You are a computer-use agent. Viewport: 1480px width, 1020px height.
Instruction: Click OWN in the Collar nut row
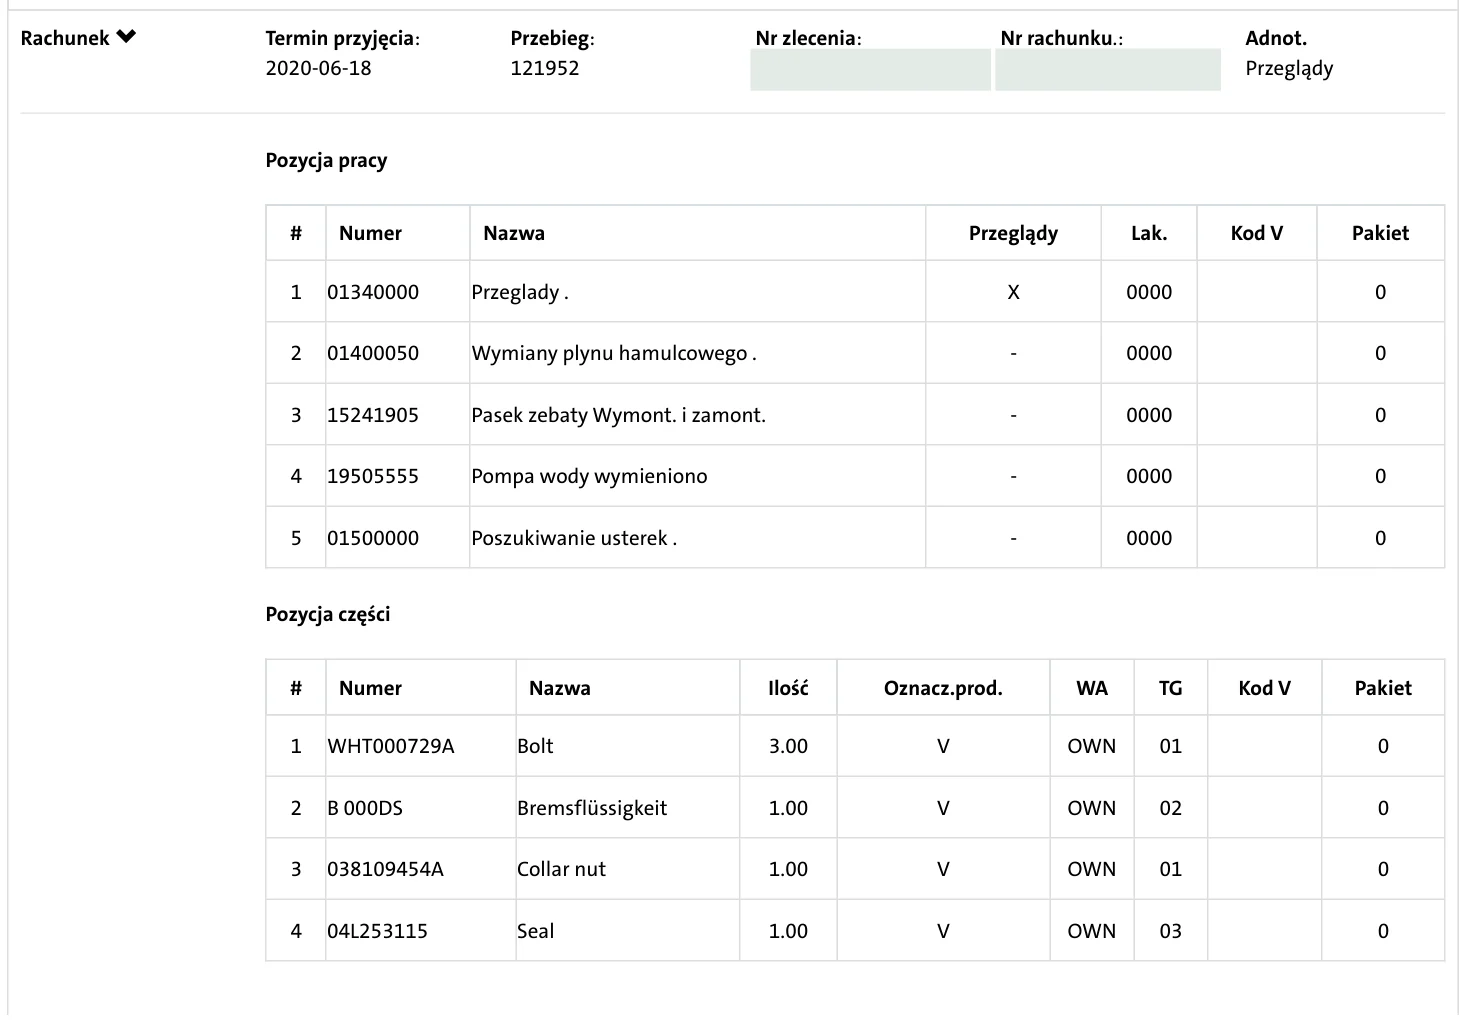click(x=1092, y=869)
